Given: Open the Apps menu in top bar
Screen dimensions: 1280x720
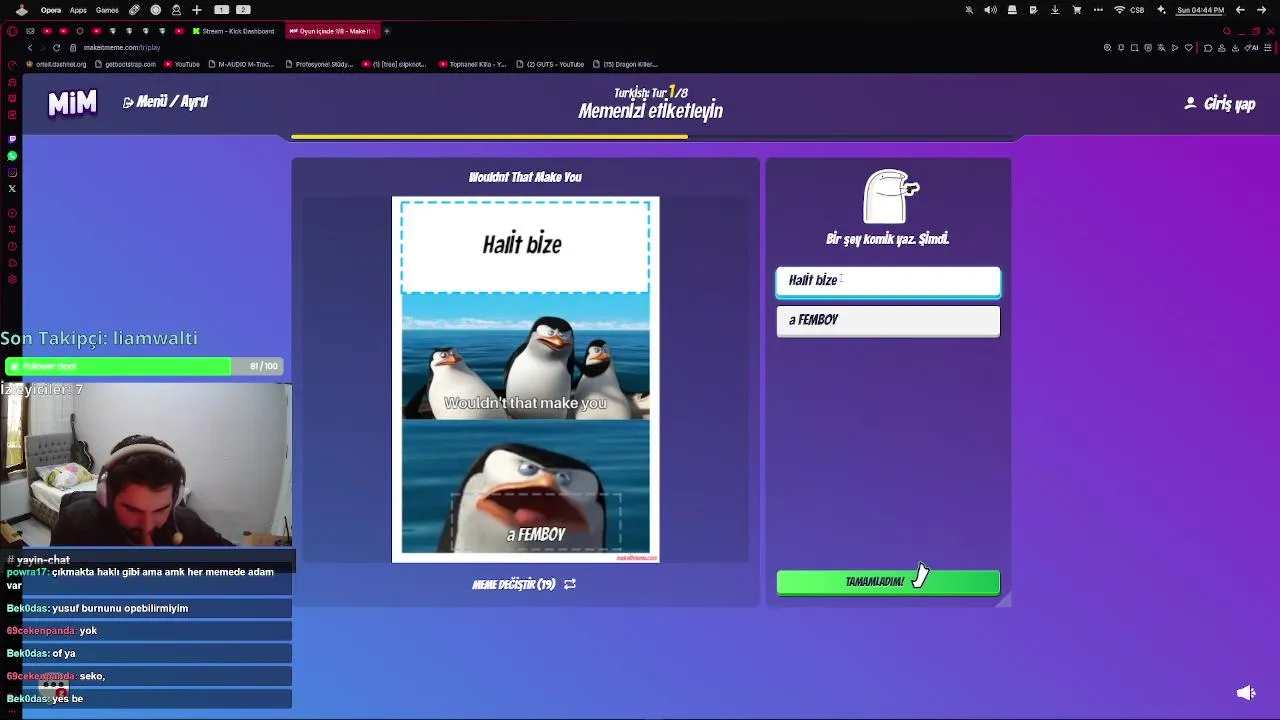Looking at the screenshot, I should coord(78,10).
